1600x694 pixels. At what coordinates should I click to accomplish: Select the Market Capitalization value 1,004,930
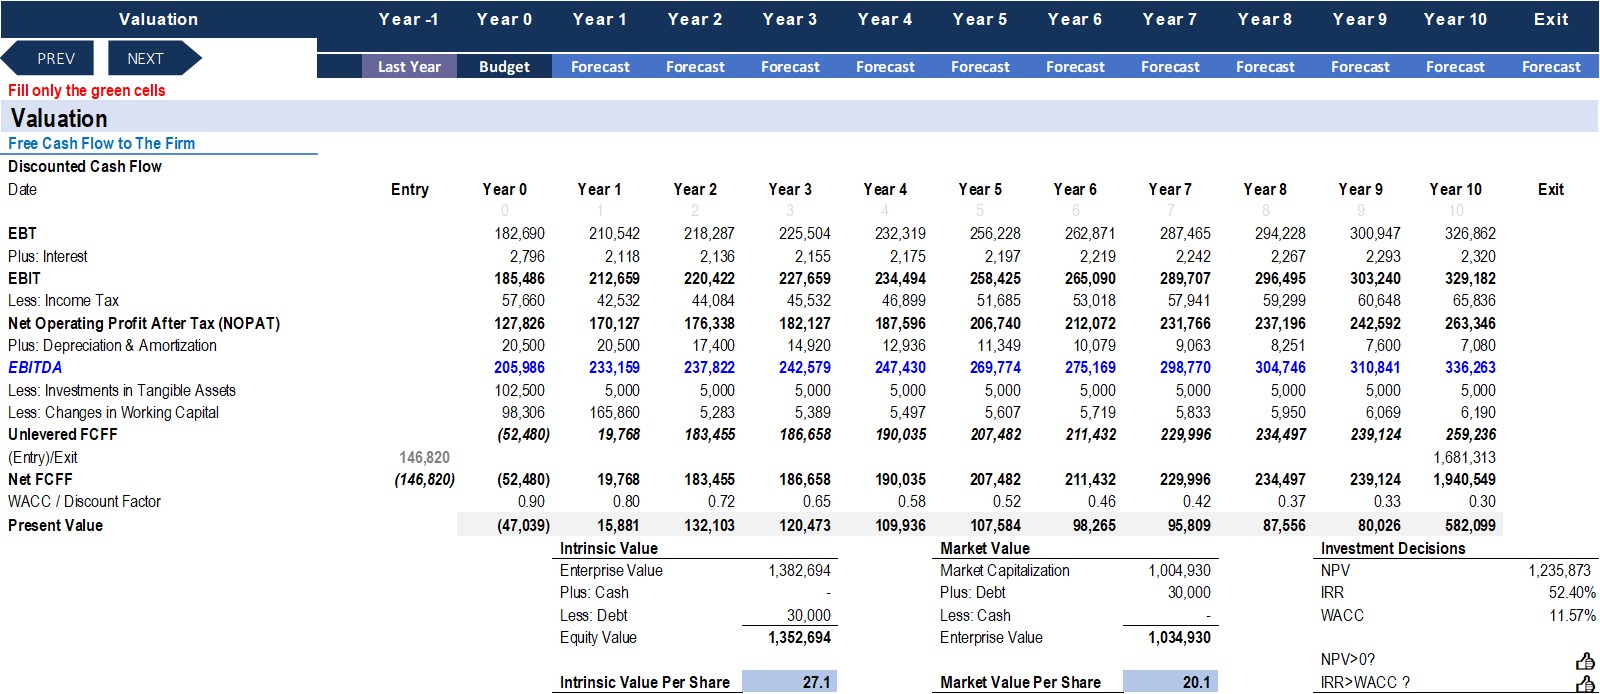[x=1179, y=570]
